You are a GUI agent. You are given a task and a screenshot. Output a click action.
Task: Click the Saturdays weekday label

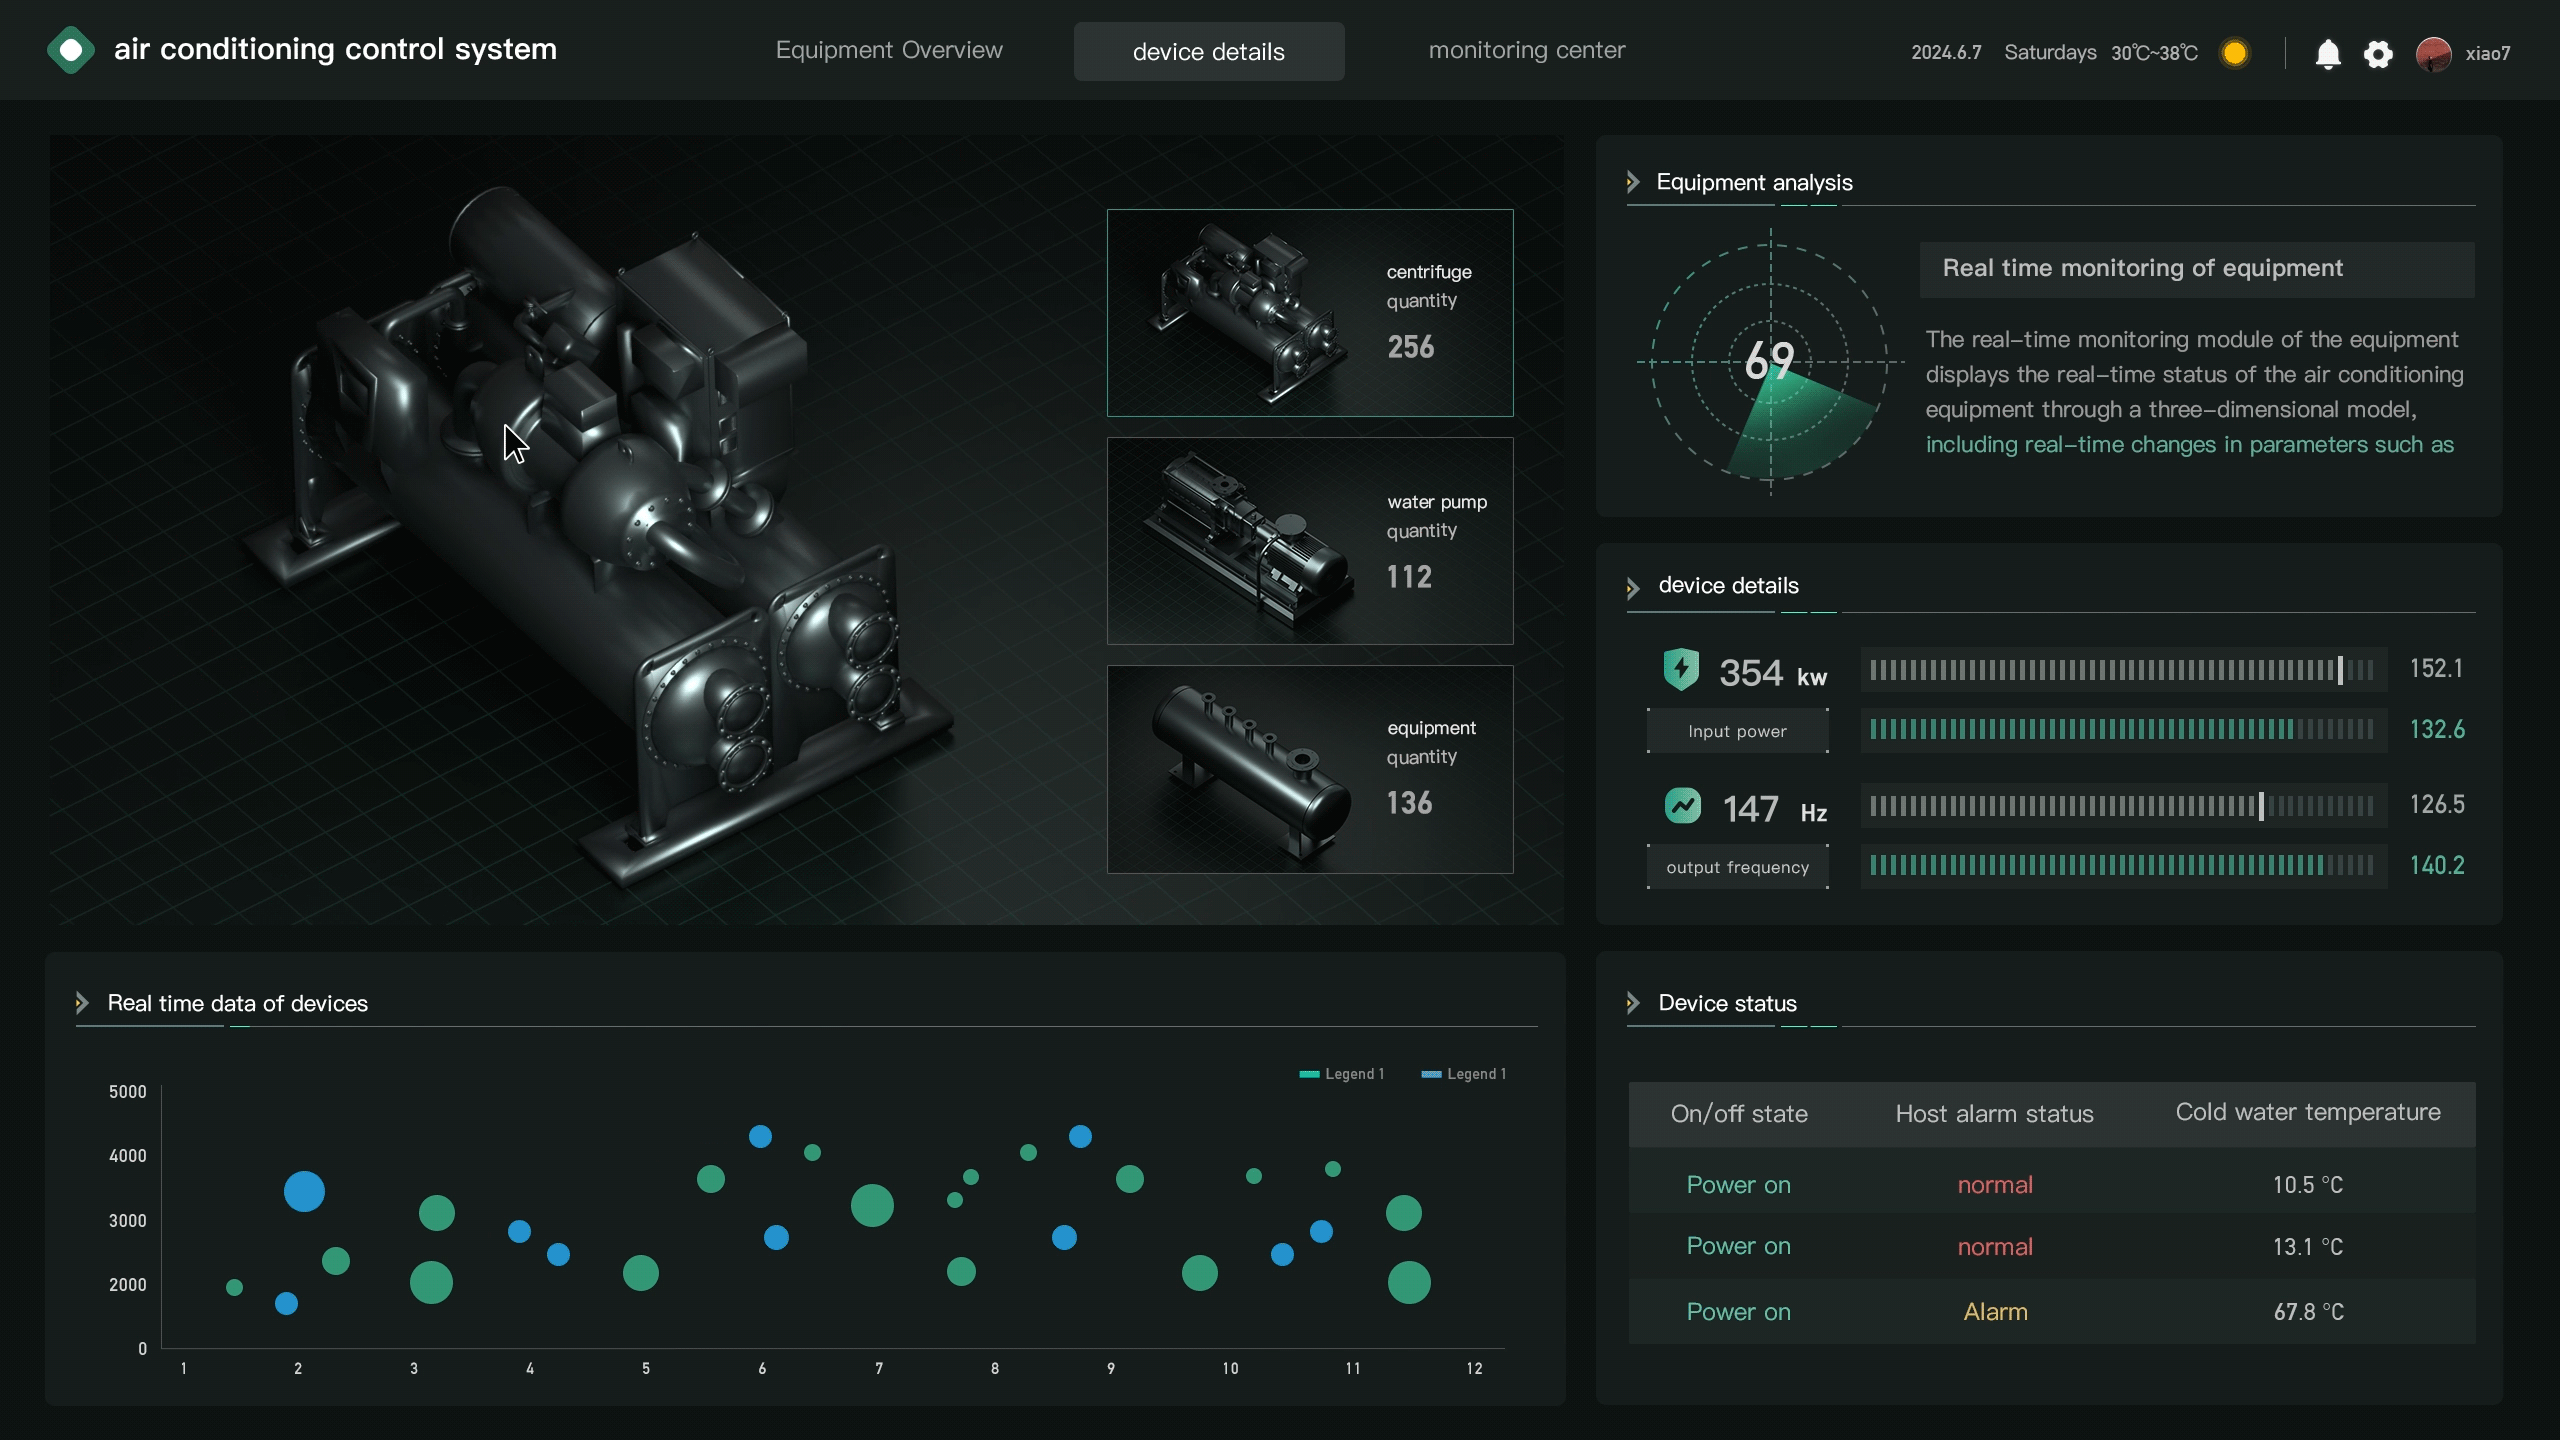point(2050,53)
